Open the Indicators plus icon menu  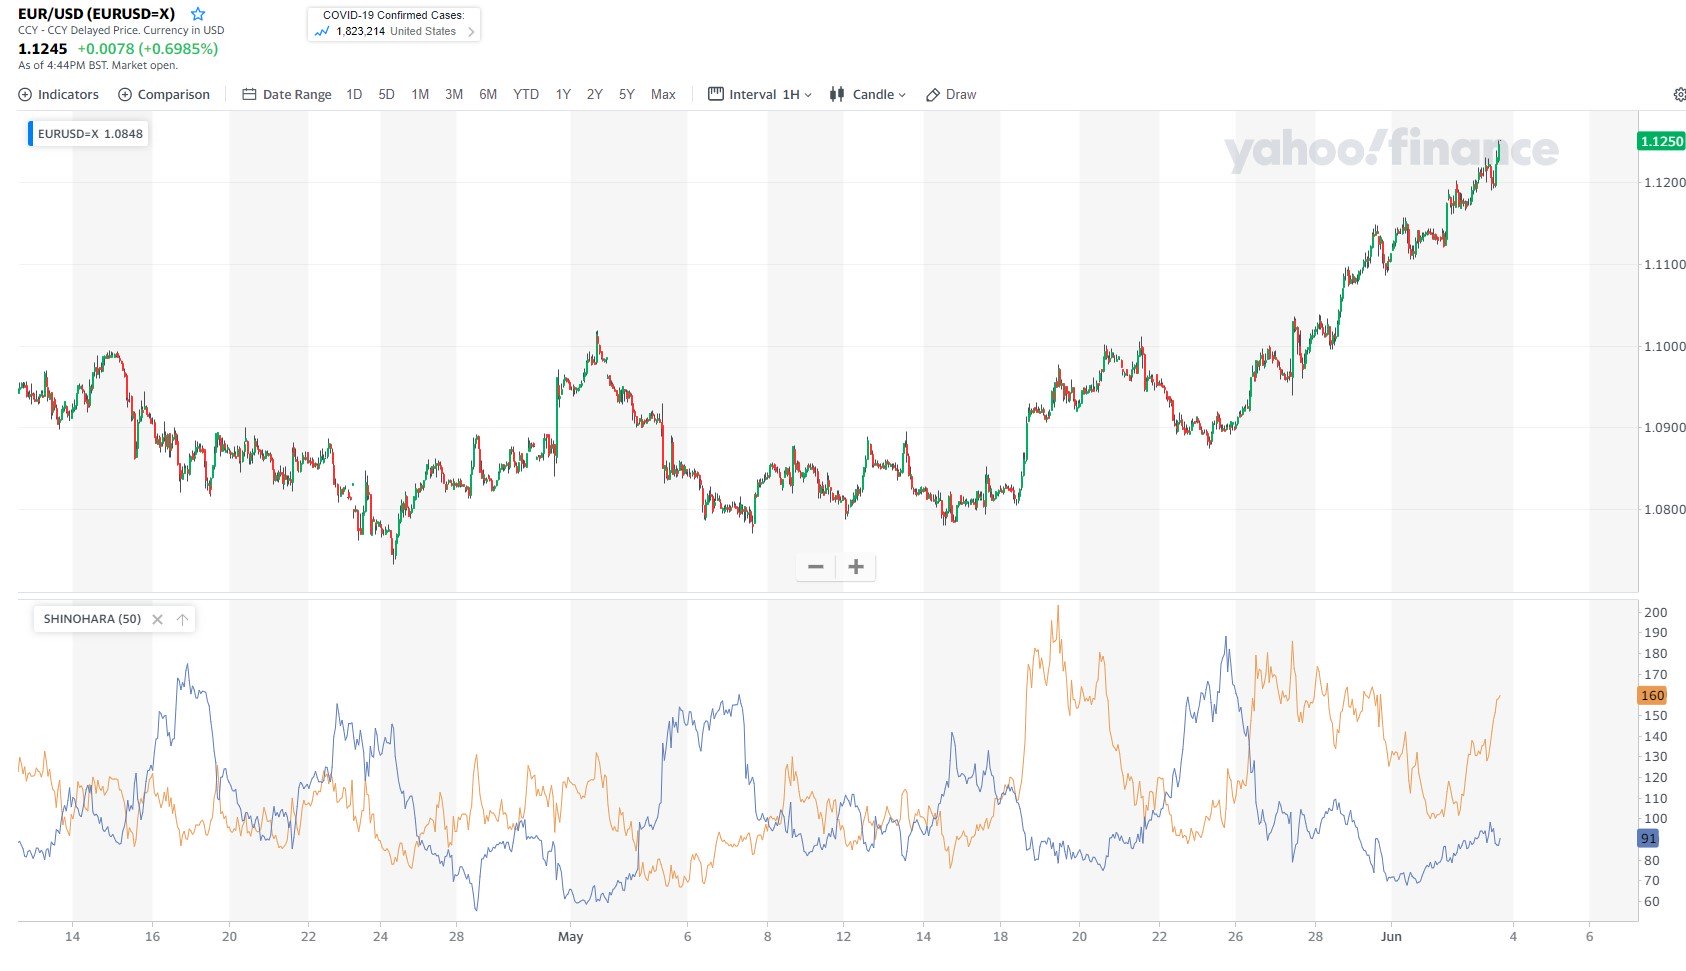point(25,94)
